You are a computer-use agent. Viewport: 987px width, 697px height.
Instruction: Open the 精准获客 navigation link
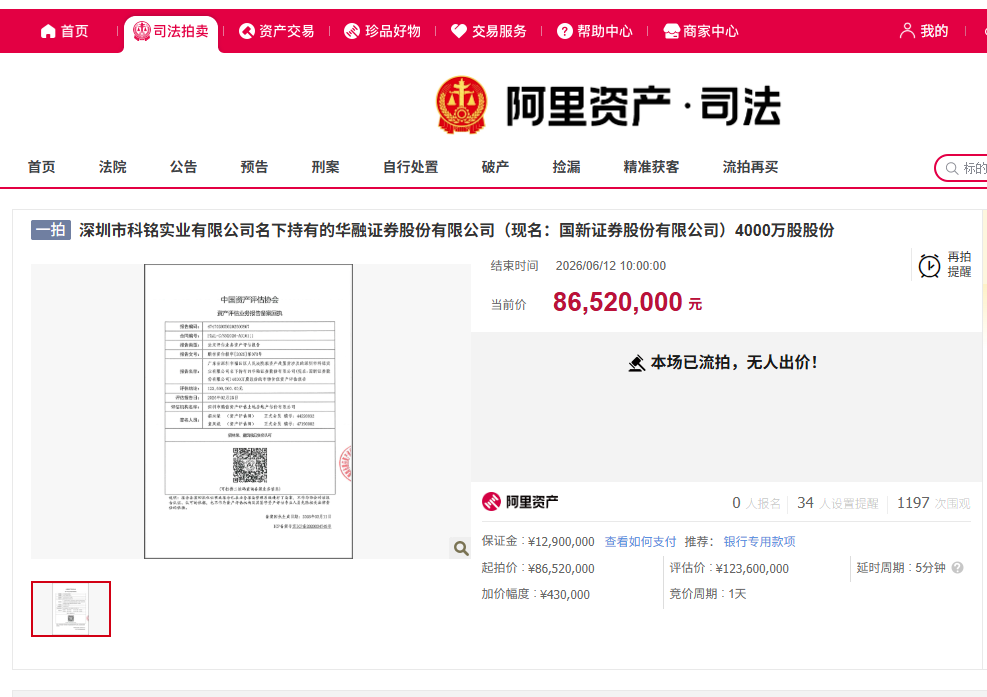coord(651,167)
